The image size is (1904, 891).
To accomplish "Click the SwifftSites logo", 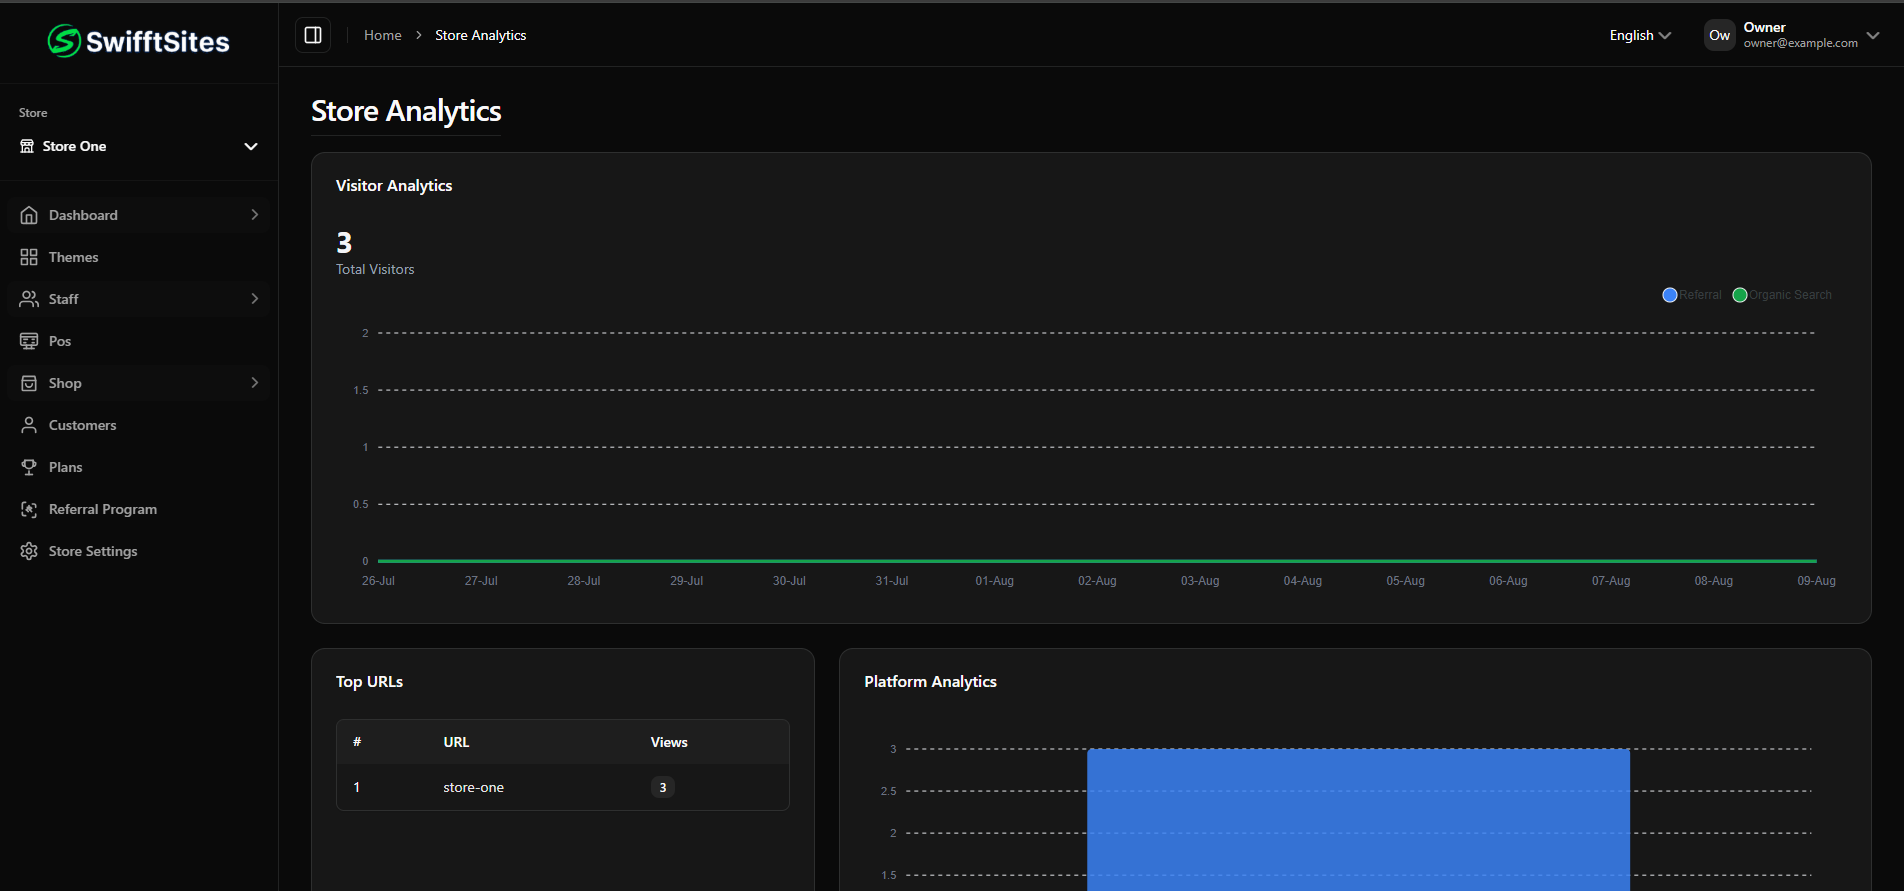I will [x=139, y=41].
